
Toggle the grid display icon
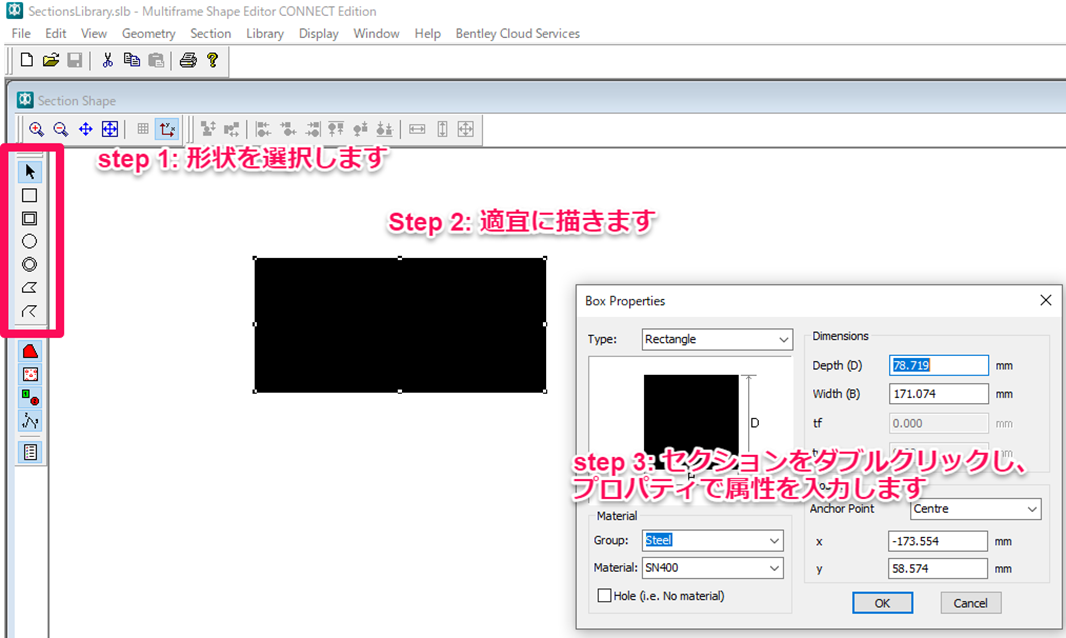point(143,129)
